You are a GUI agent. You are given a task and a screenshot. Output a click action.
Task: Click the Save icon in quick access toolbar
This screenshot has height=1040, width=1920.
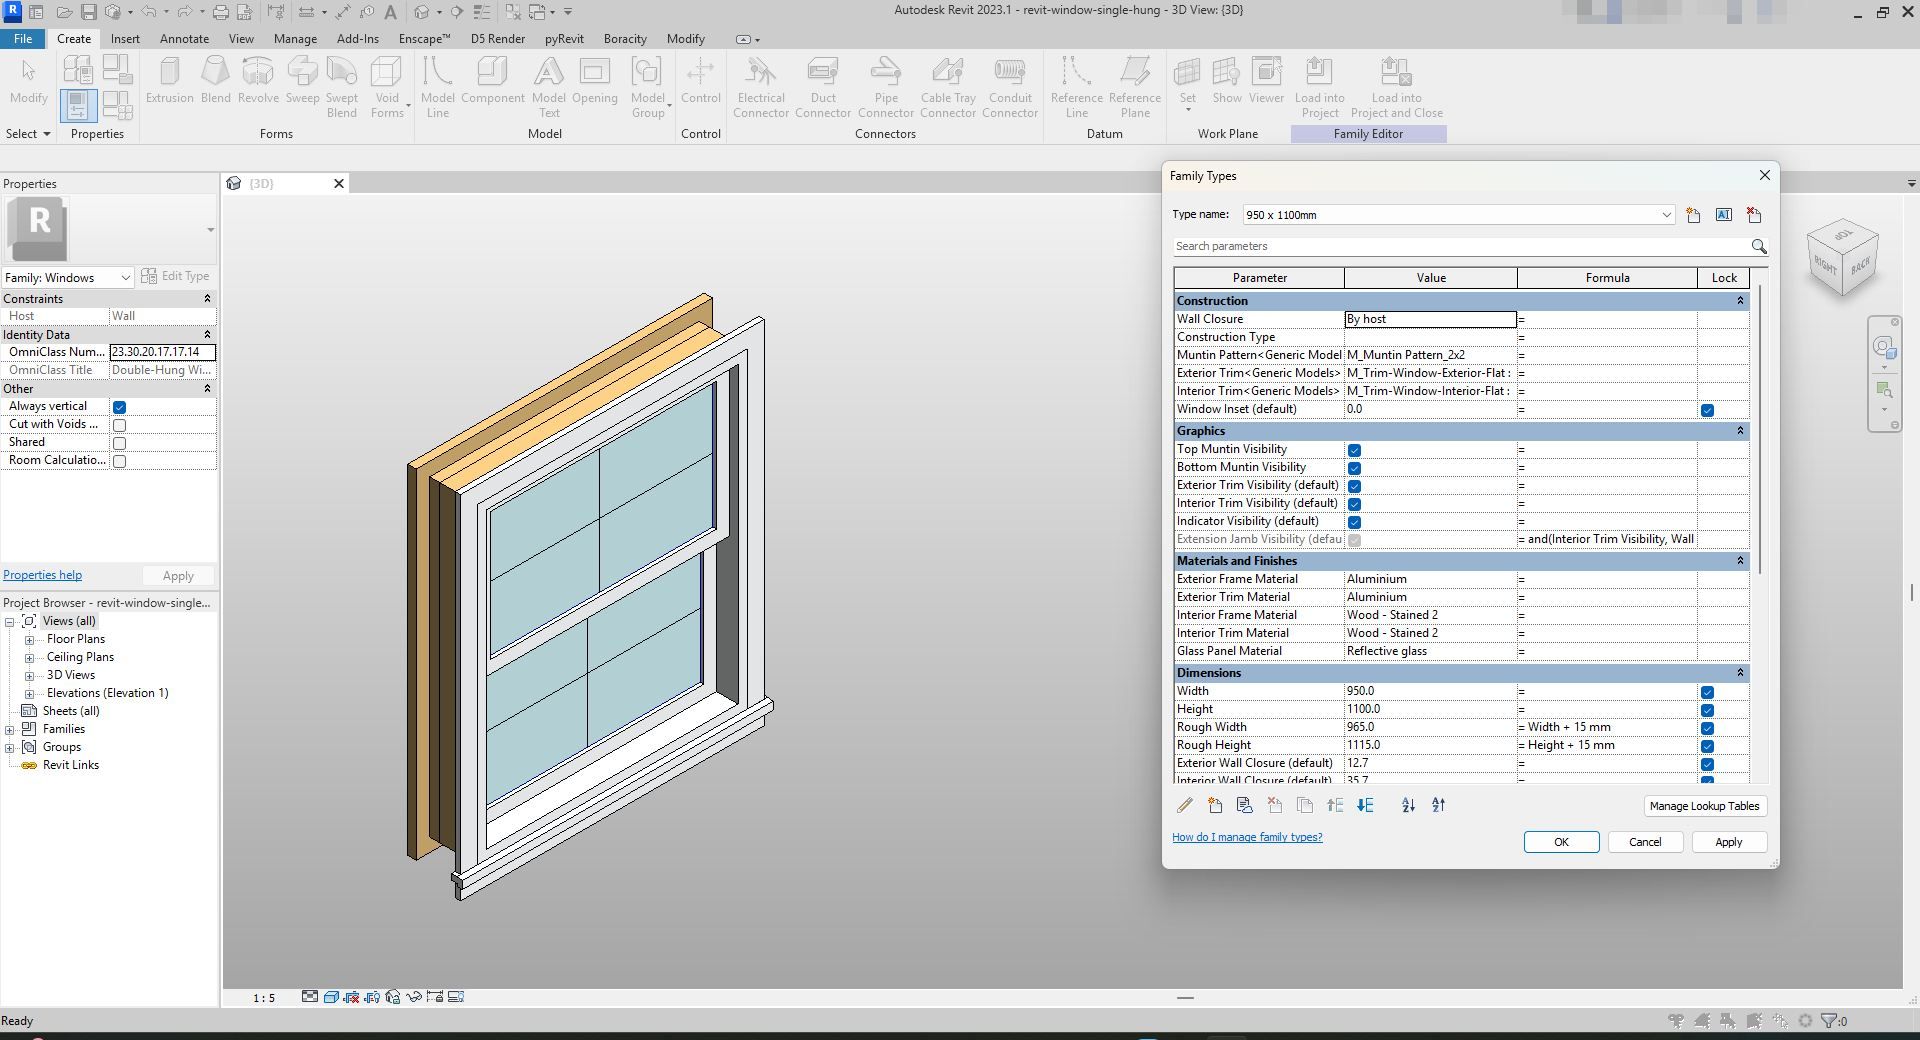pyautogui.click(x=89, y=12)
